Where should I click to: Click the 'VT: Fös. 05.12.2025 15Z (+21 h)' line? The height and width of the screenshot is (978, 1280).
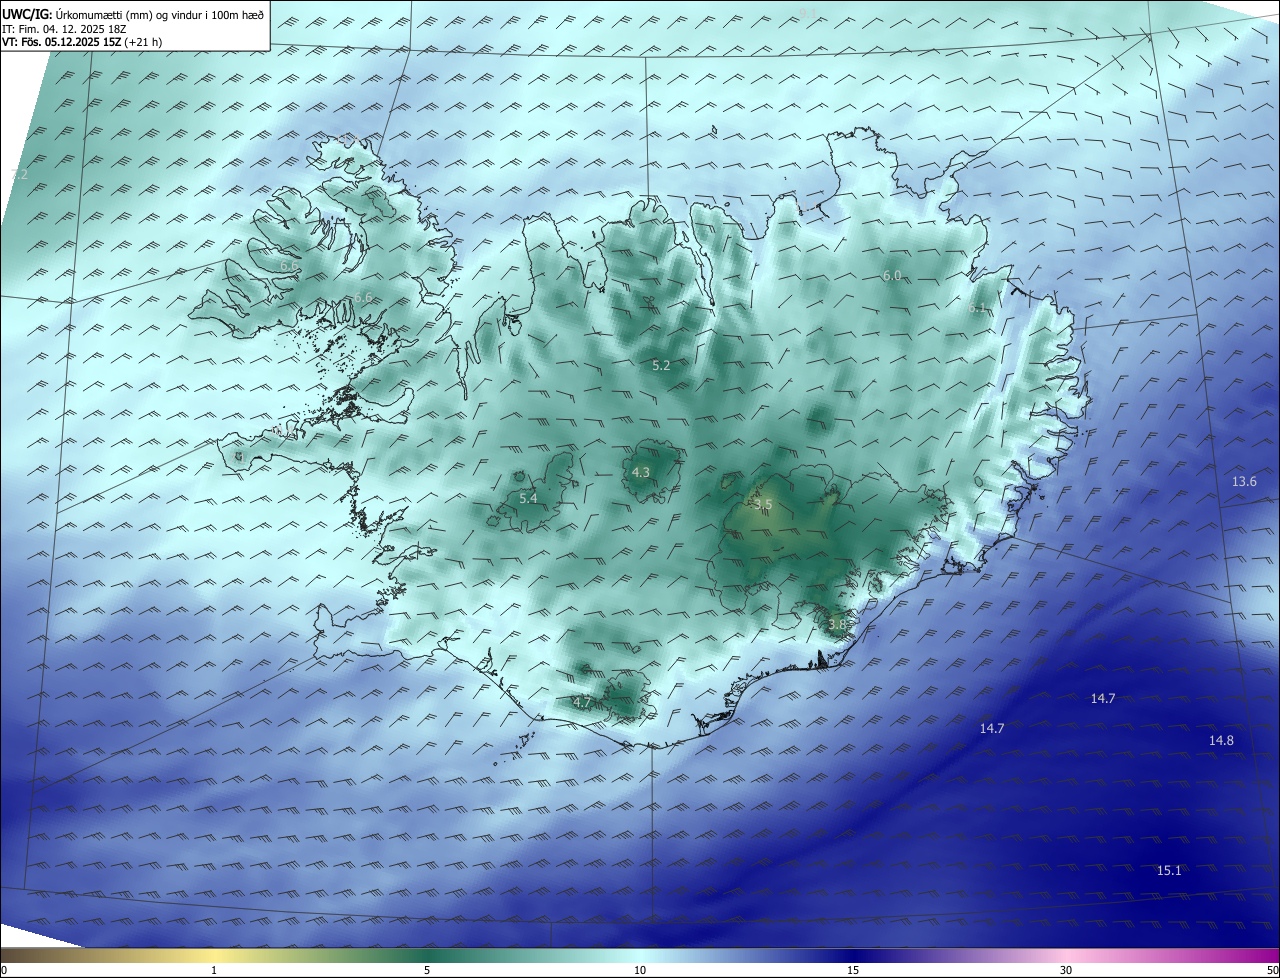81,43
